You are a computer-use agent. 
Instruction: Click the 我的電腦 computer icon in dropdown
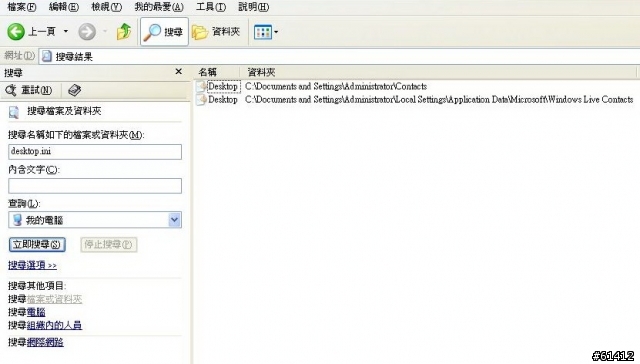pyautogui.click(x=17, y=220)
